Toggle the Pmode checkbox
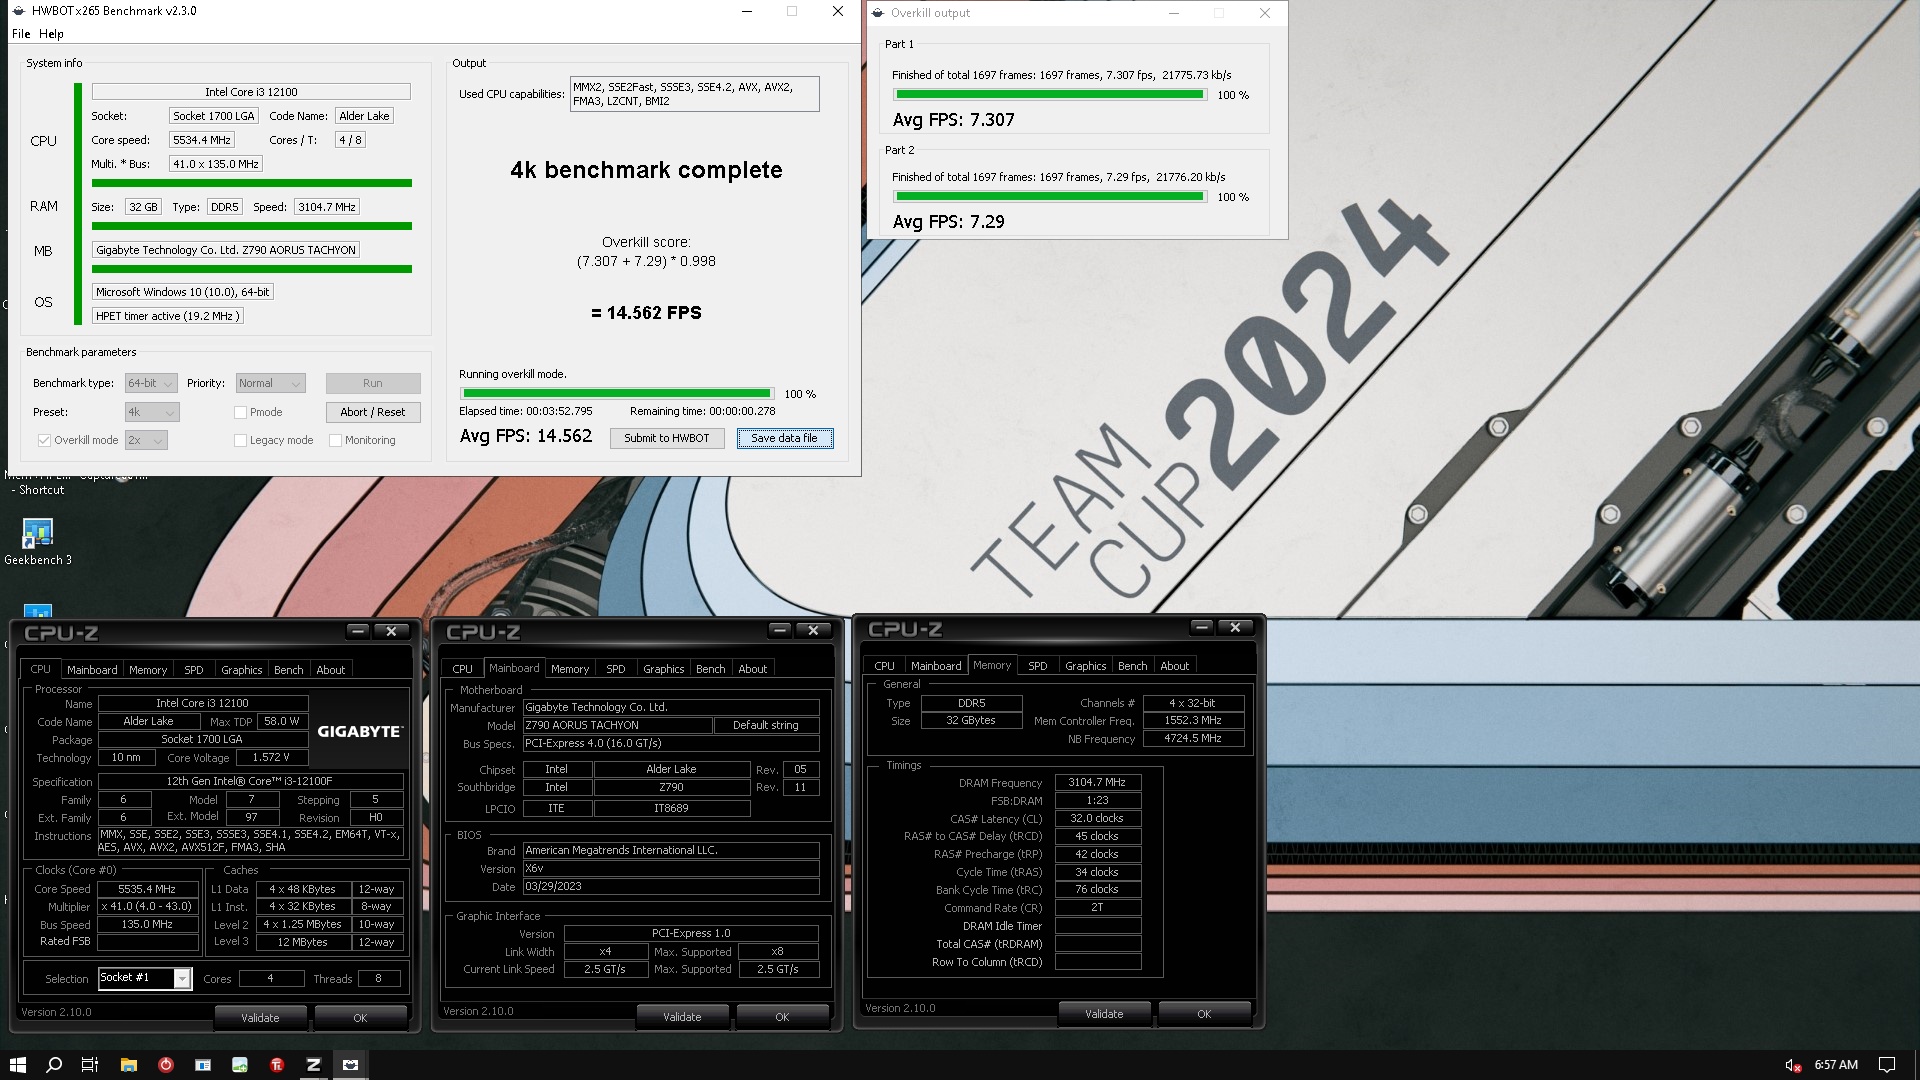The height and width of the screenshot is (1080, 1920). 240,412
